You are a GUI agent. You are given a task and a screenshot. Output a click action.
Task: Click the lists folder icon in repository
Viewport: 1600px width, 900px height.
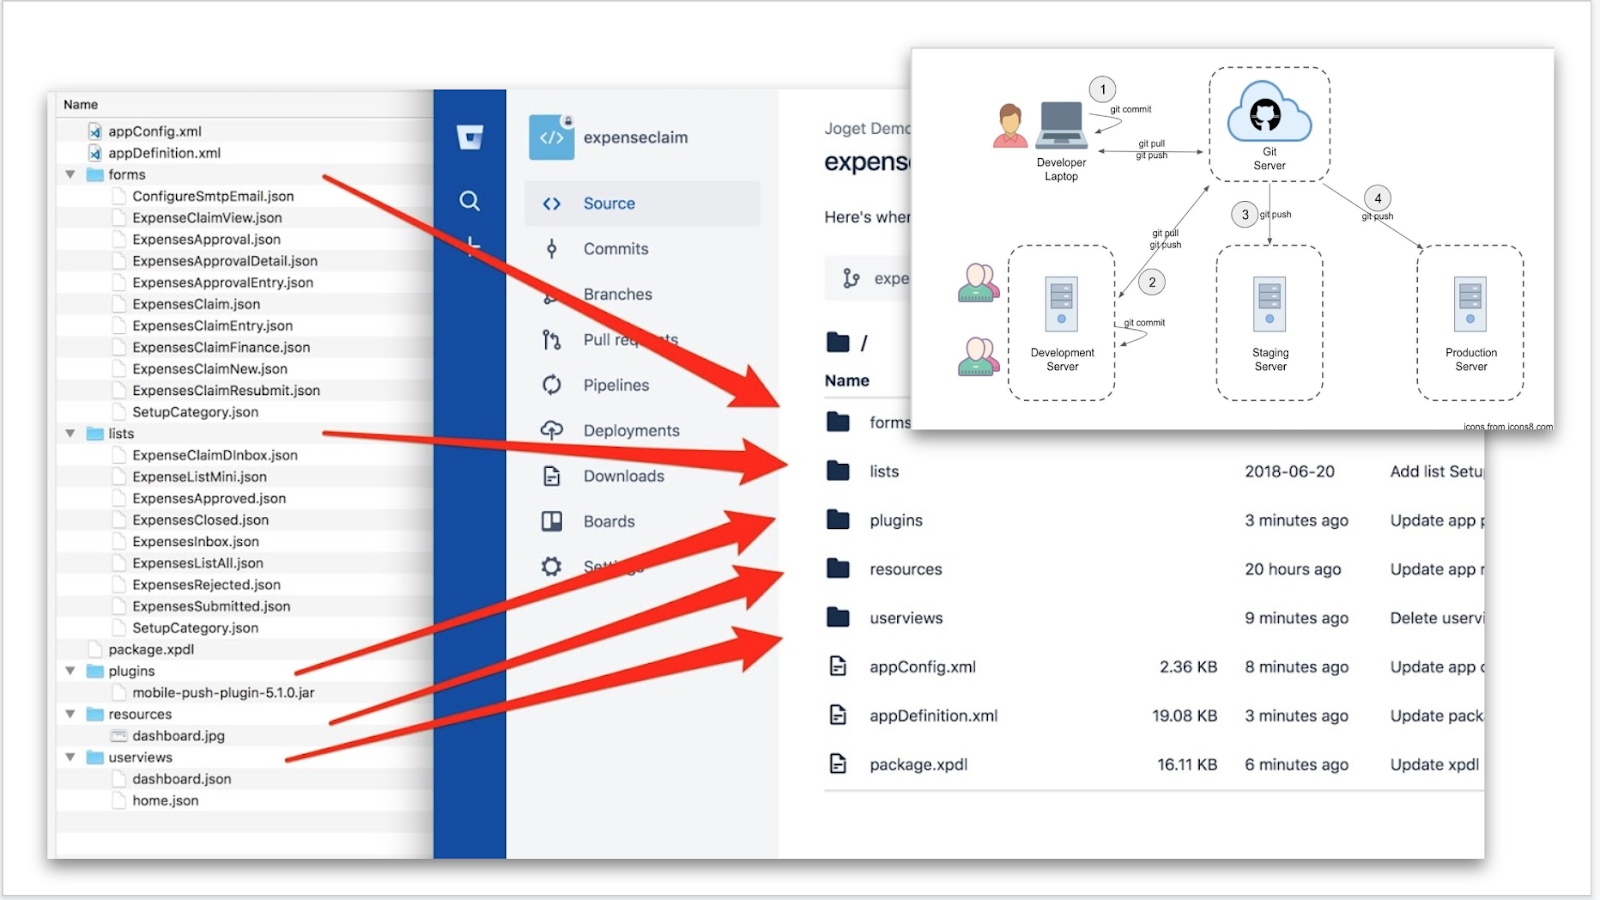(838, 471)
